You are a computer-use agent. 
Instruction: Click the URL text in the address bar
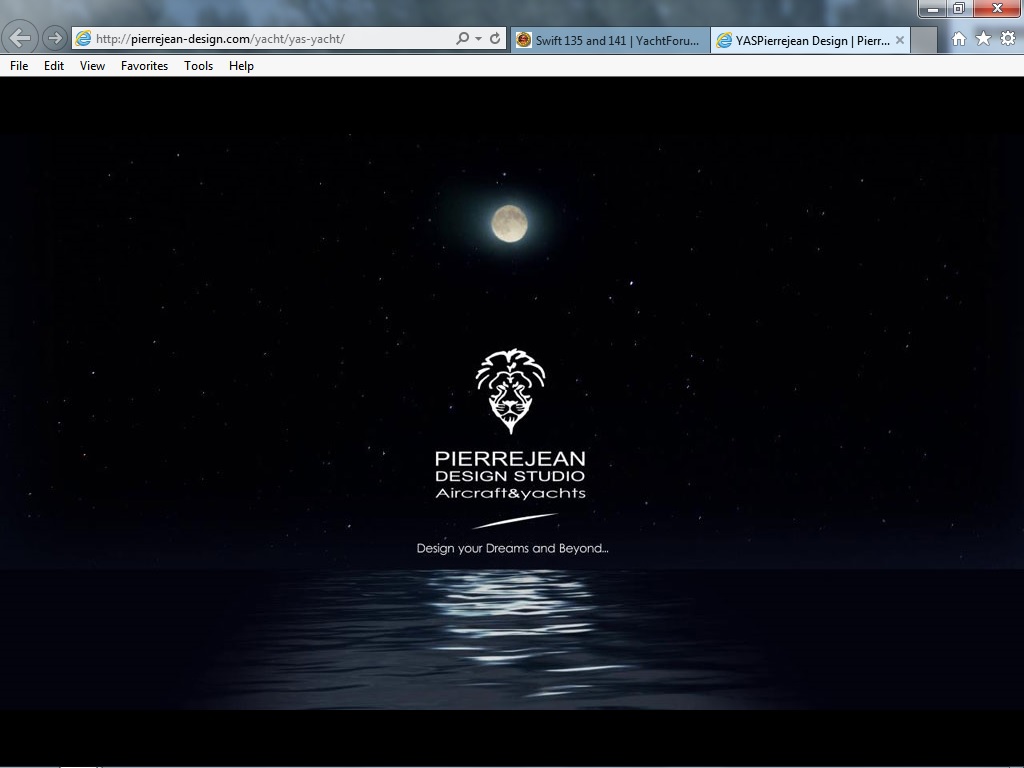(220, 39)
